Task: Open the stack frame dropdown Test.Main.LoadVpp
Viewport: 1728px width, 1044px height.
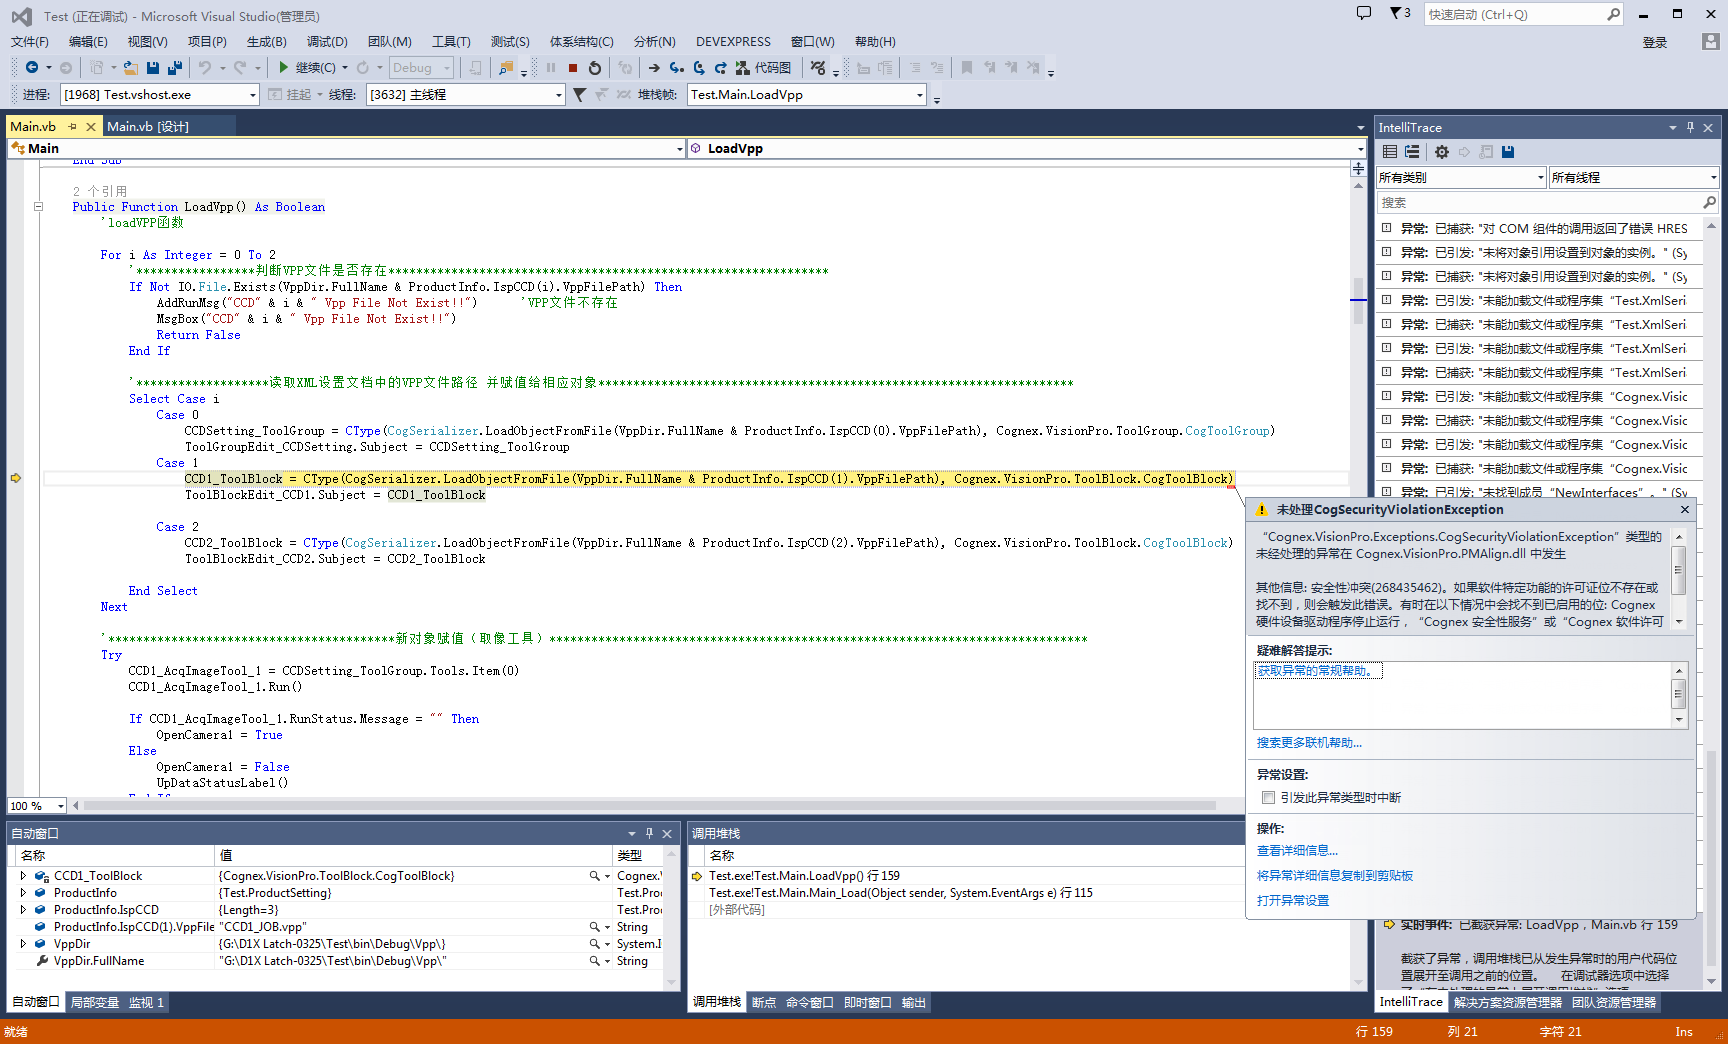Action: pyautogui.click(x=808, y=94)
